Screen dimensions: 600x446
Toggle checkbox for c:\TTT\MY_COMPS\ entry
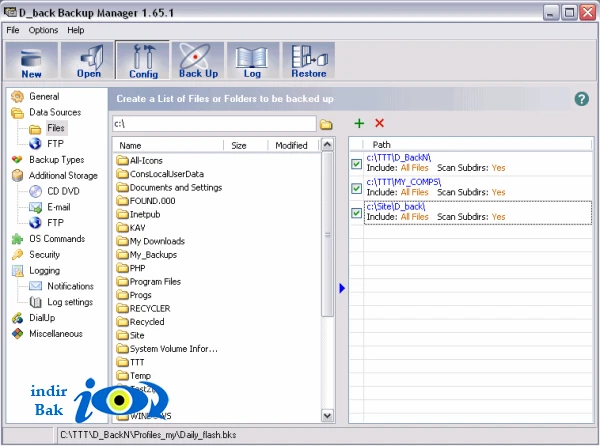(x=356, y=188)
